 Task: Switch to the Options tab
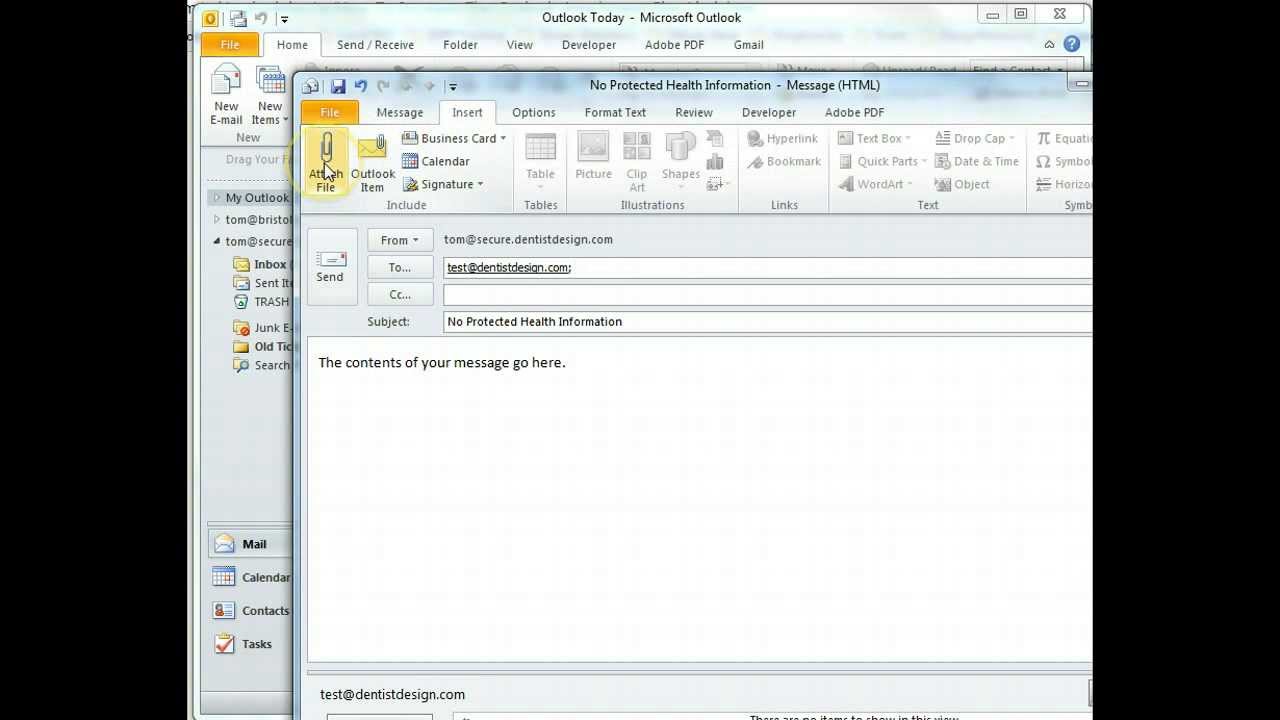coord(533,112)
